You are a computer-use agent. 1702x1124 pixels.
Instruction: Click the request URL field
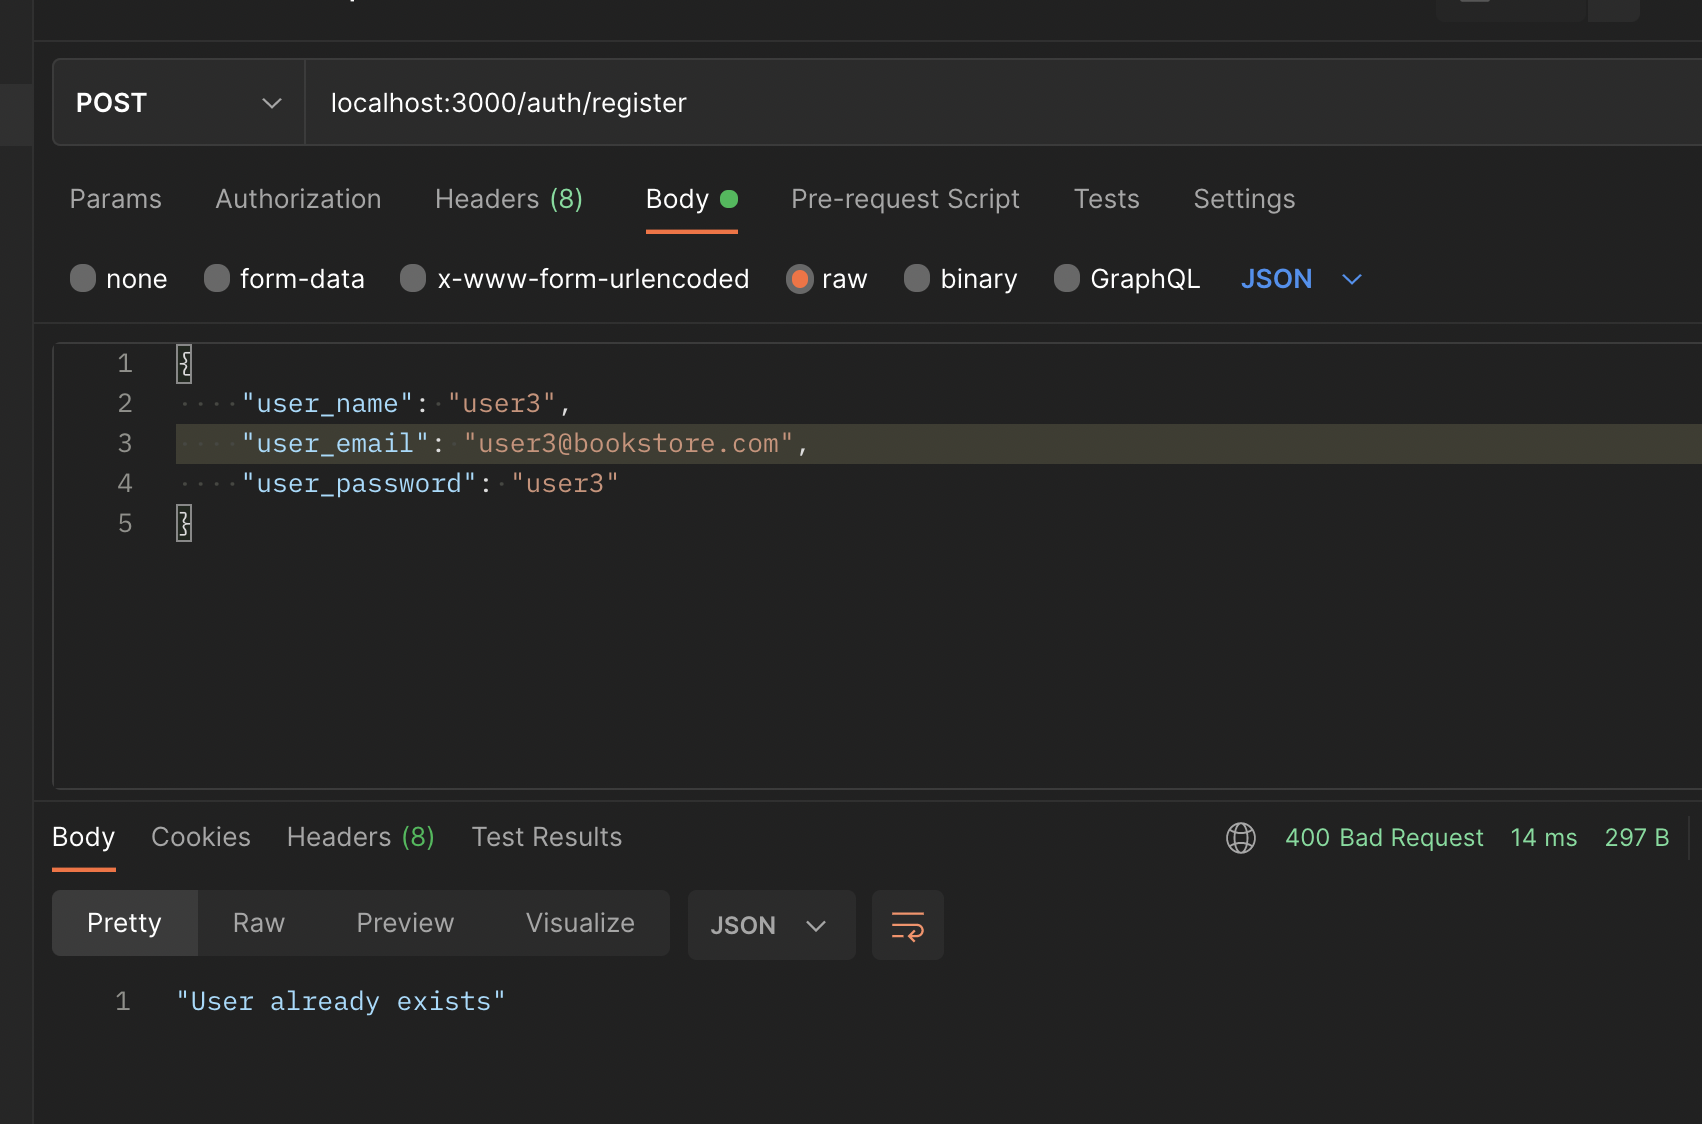tap(1003, 103)
